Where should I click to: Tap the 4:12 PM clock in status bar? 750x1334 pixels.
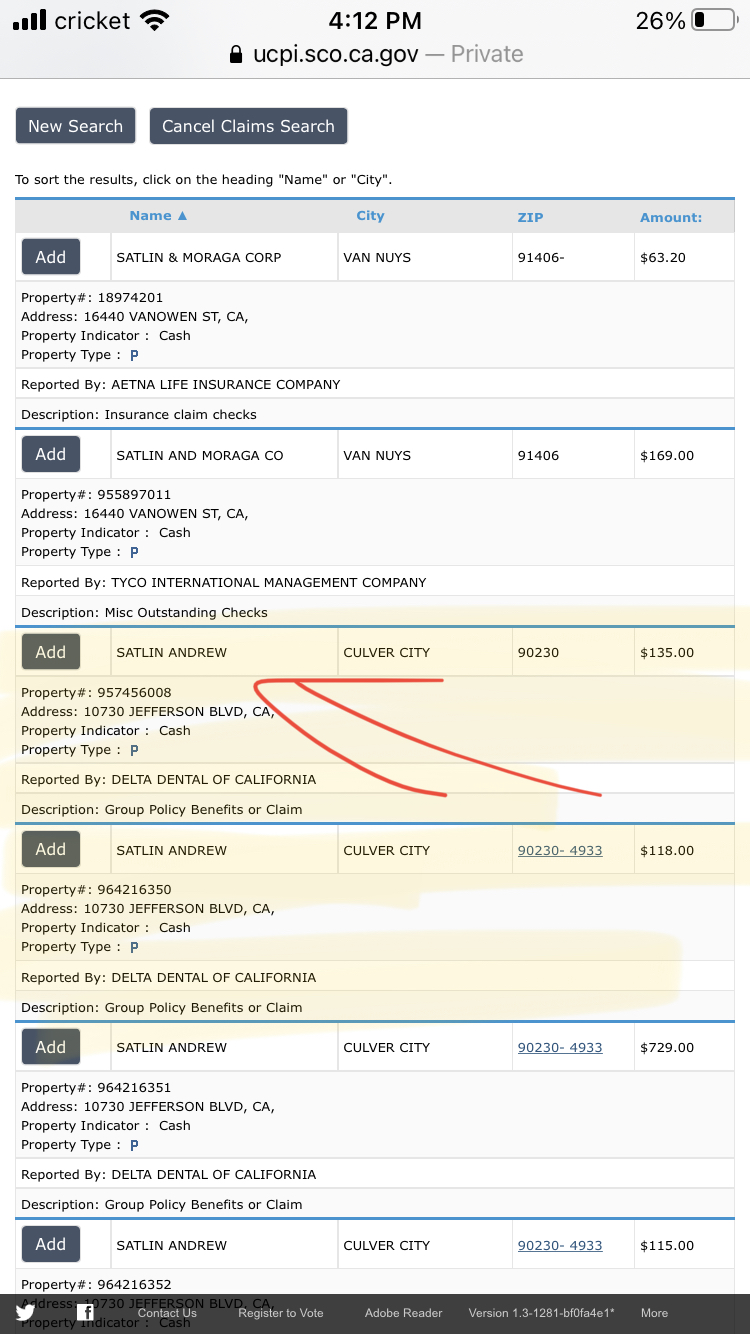point(375,20)
